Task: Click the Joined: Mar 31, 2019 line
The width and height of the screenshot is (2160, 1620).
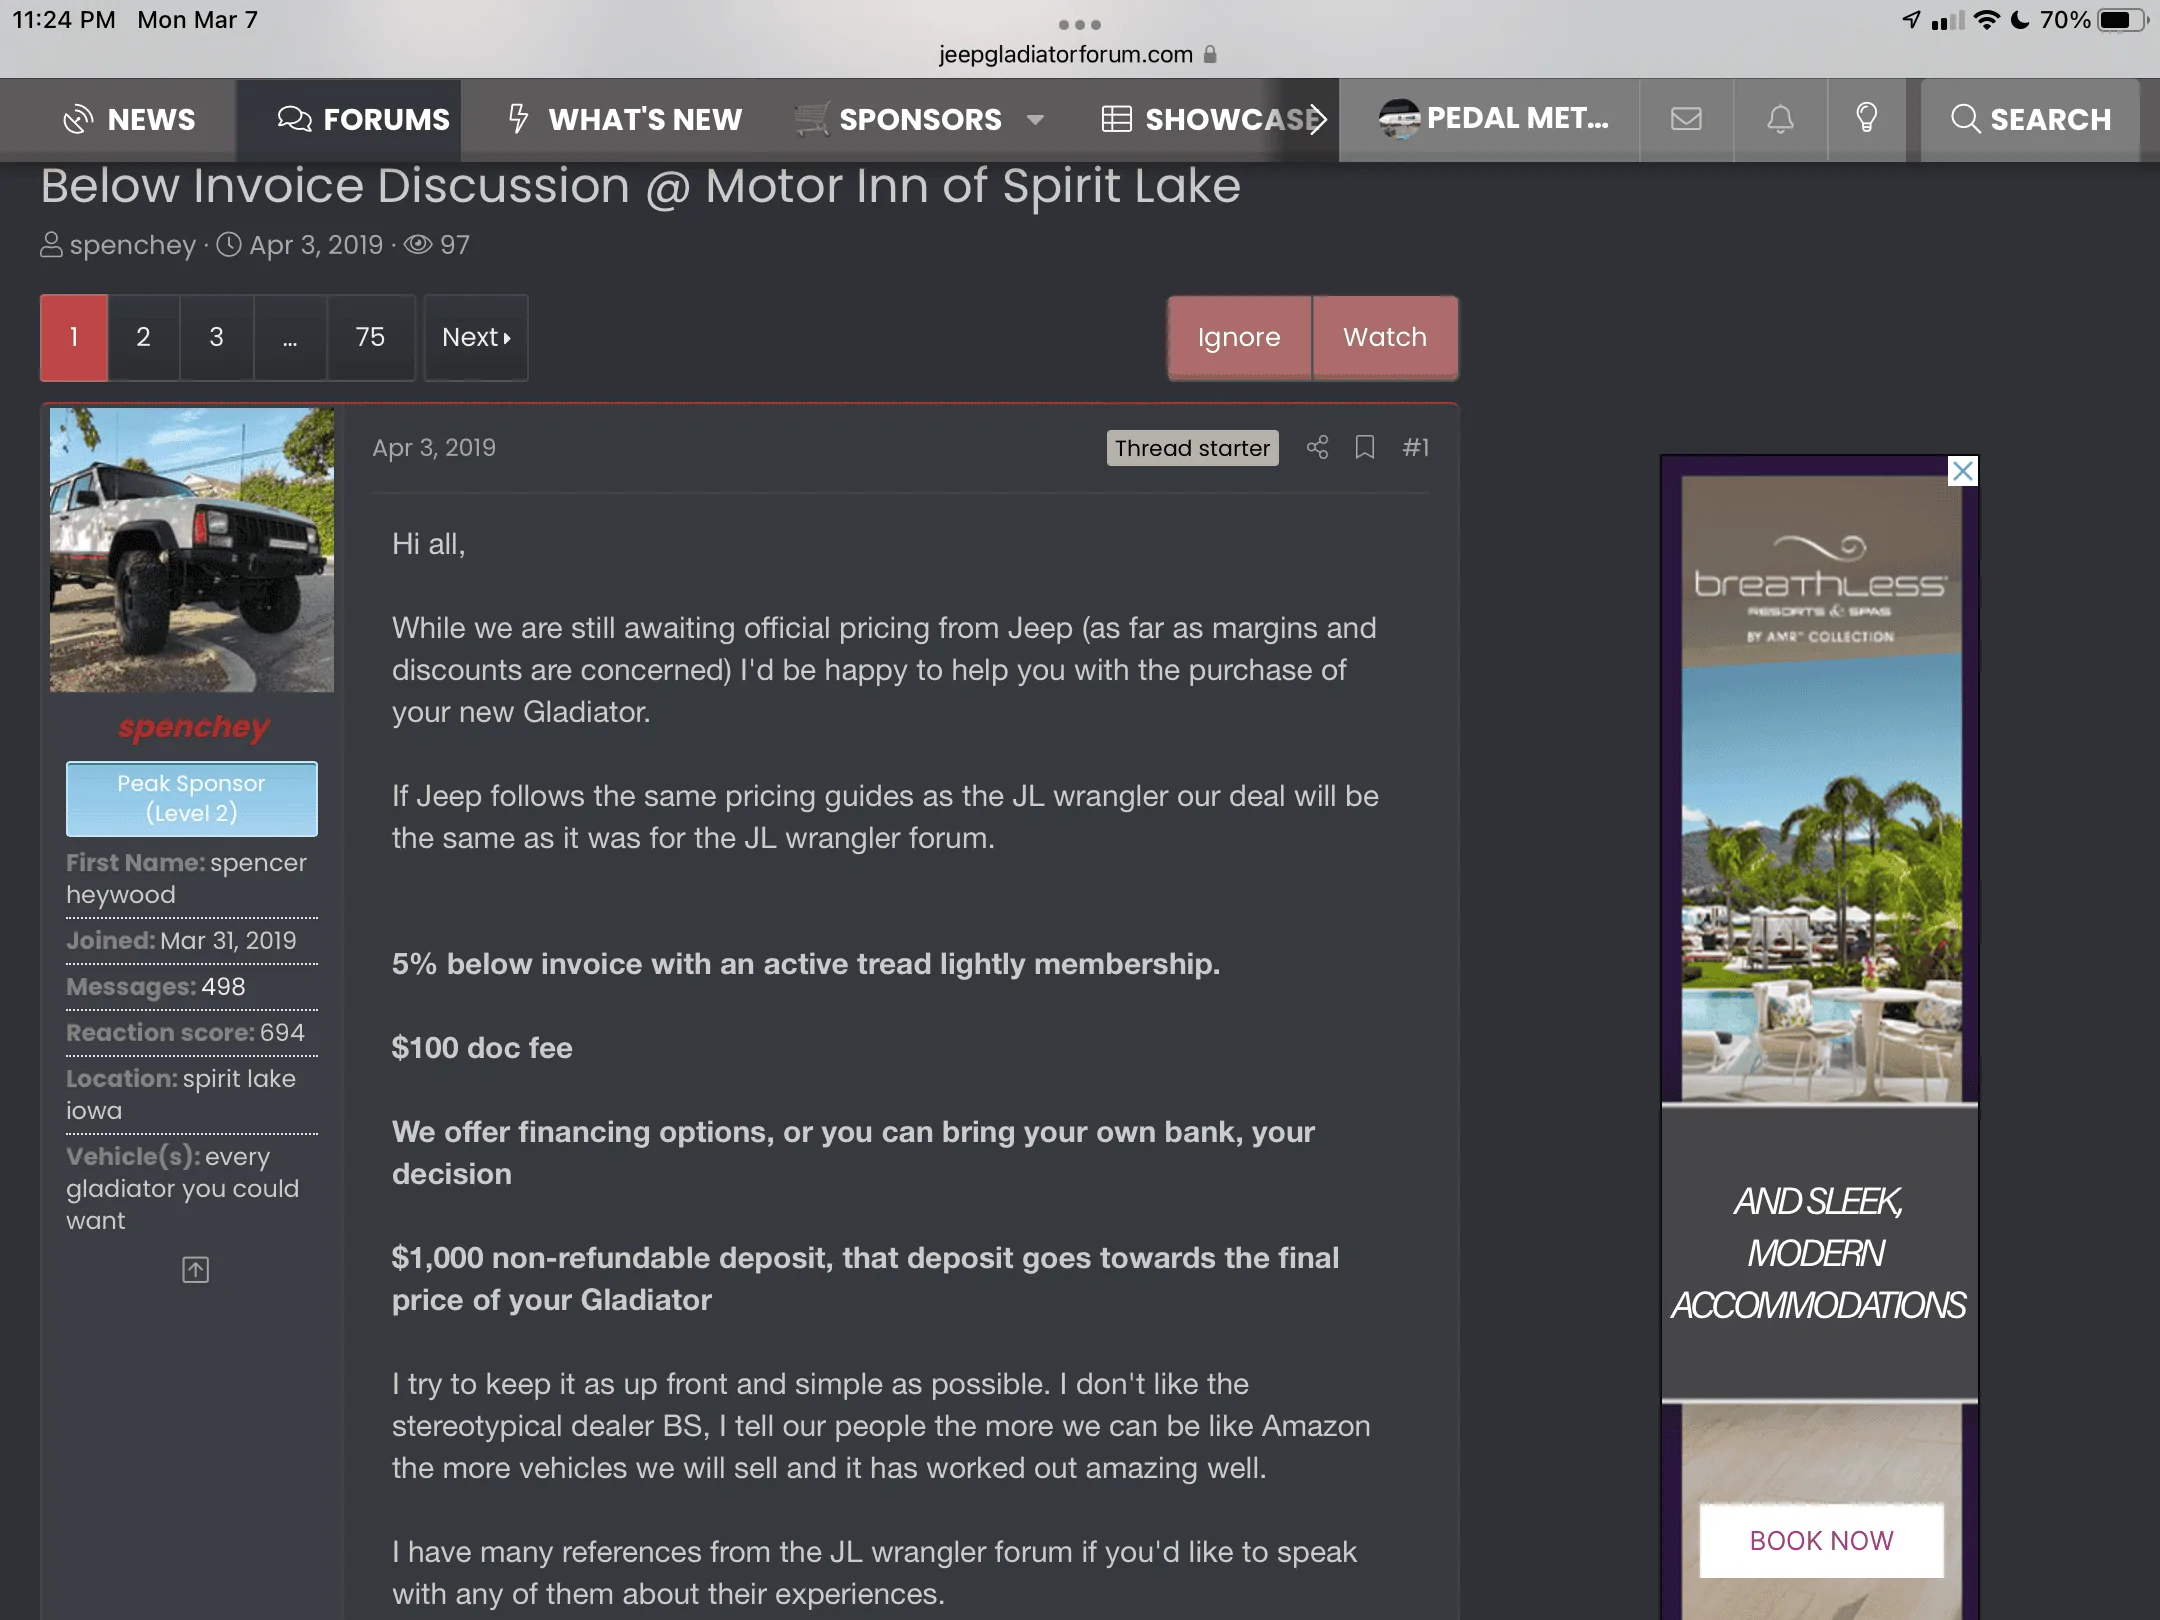Action: pos(181,940)
